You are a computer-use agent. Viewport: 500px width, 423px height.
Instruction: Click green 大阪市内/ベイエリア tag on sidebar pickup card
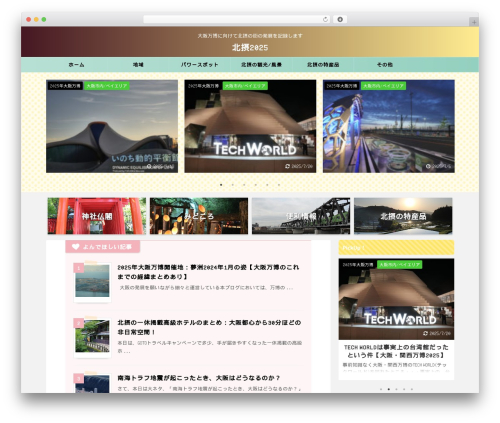[400, 265]
